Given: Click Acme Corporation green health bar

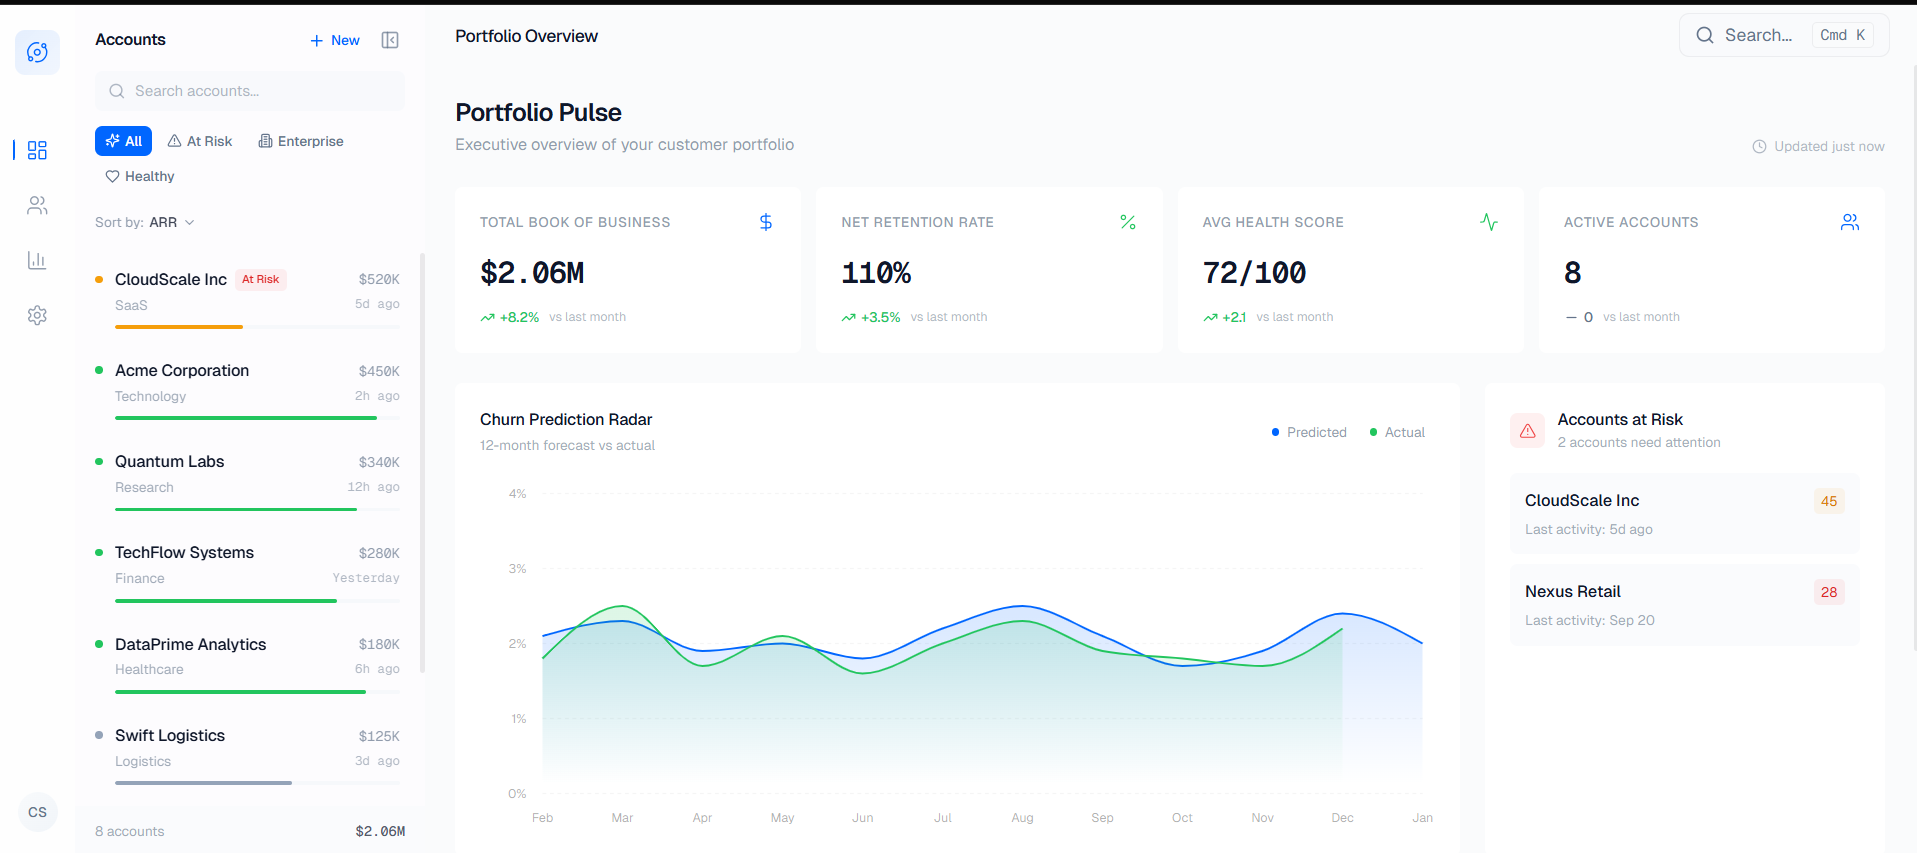Looking at the screenshot, I should click(x=246, y=418).
